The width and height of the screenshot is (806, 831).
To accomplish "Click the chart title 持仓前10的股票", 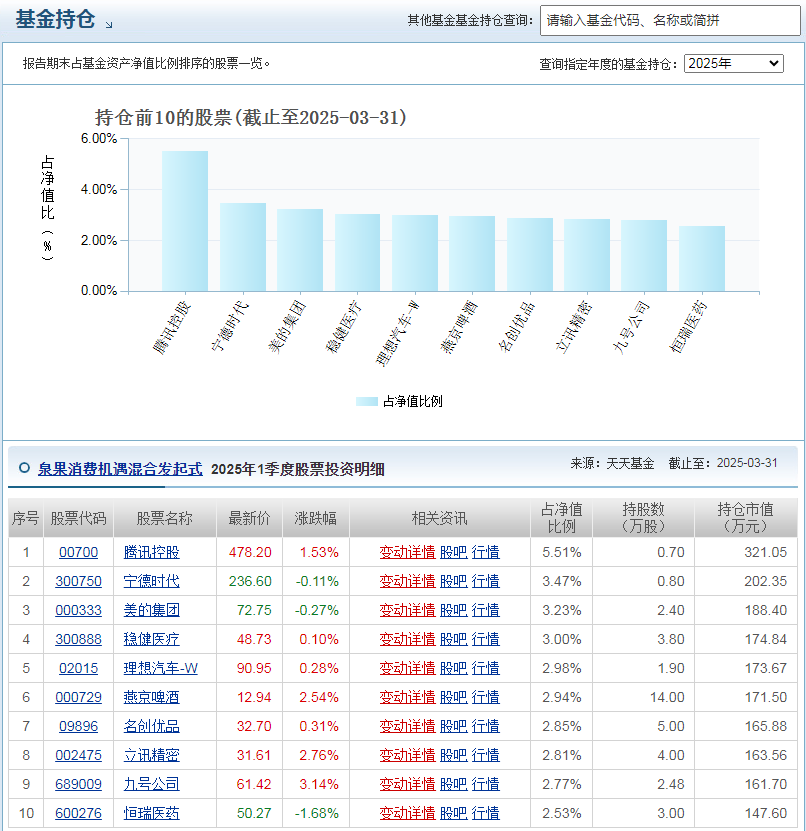I will 251,118.
